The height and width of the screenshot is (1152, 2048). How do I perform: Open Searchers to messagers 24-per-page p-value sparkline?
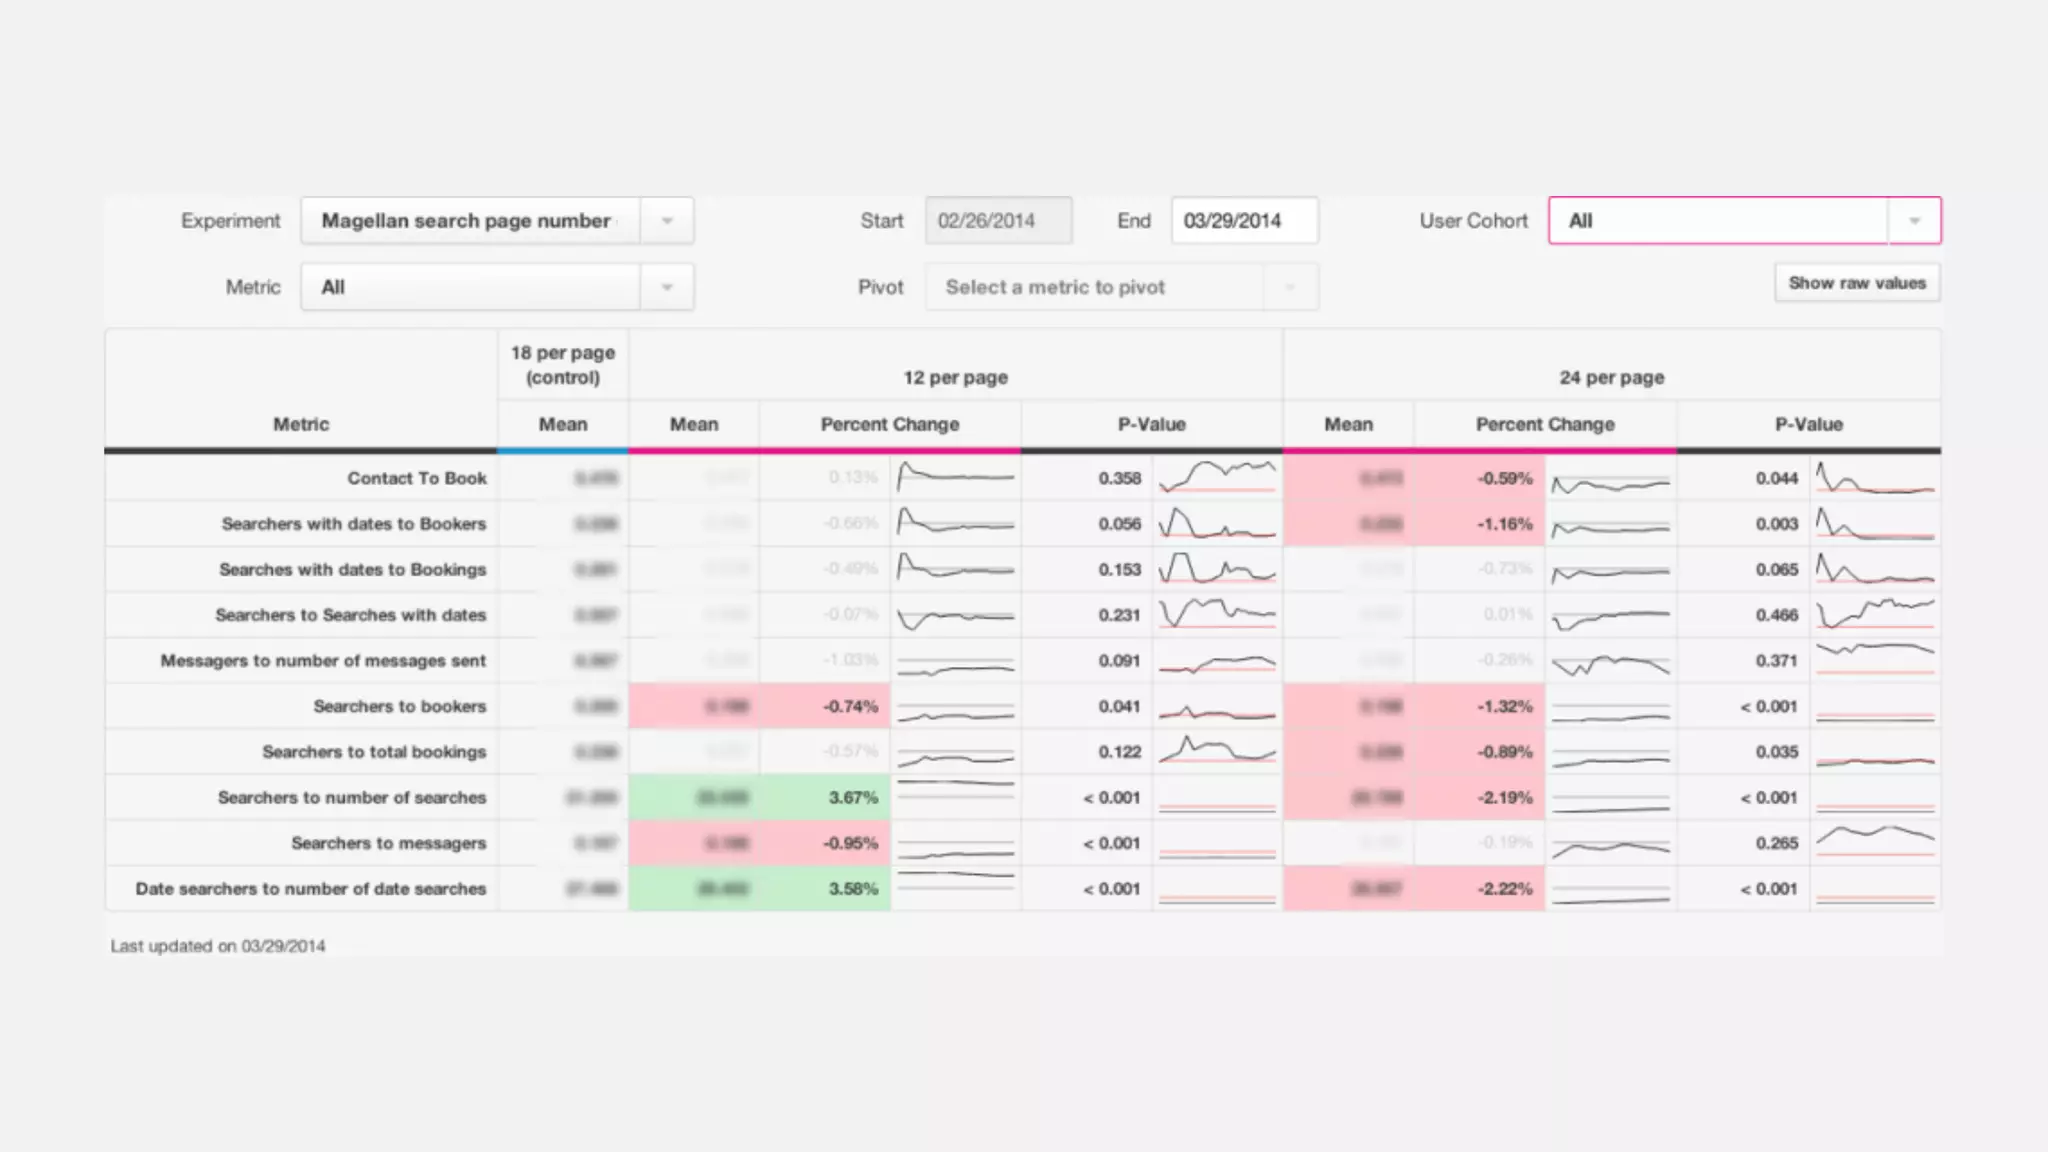pyautogui.click(x=1874, y=842)
